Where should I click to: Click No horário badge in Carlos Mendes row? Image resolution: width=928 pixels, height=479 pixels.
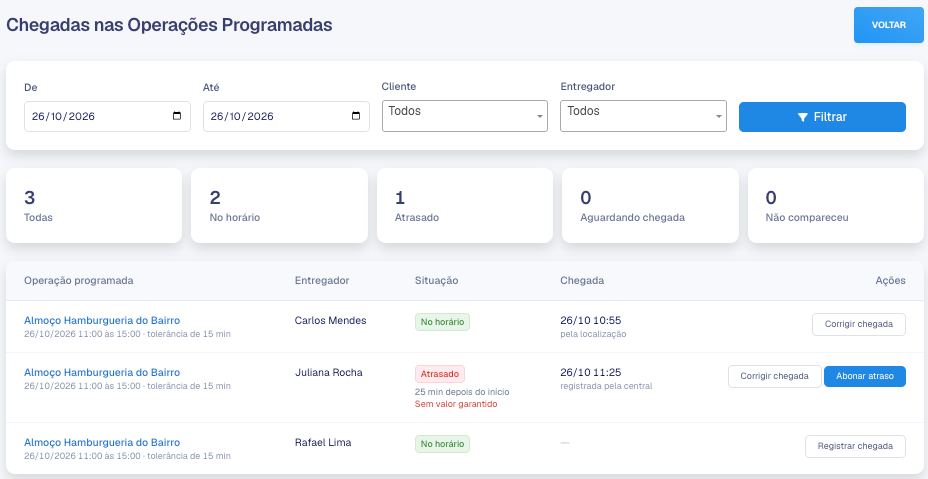pyautogui.click(x=442, y=322)
